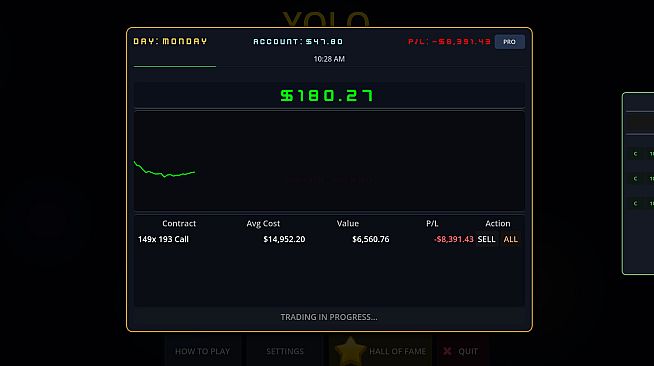Click the red X quit icon

(x=447, y=351)
